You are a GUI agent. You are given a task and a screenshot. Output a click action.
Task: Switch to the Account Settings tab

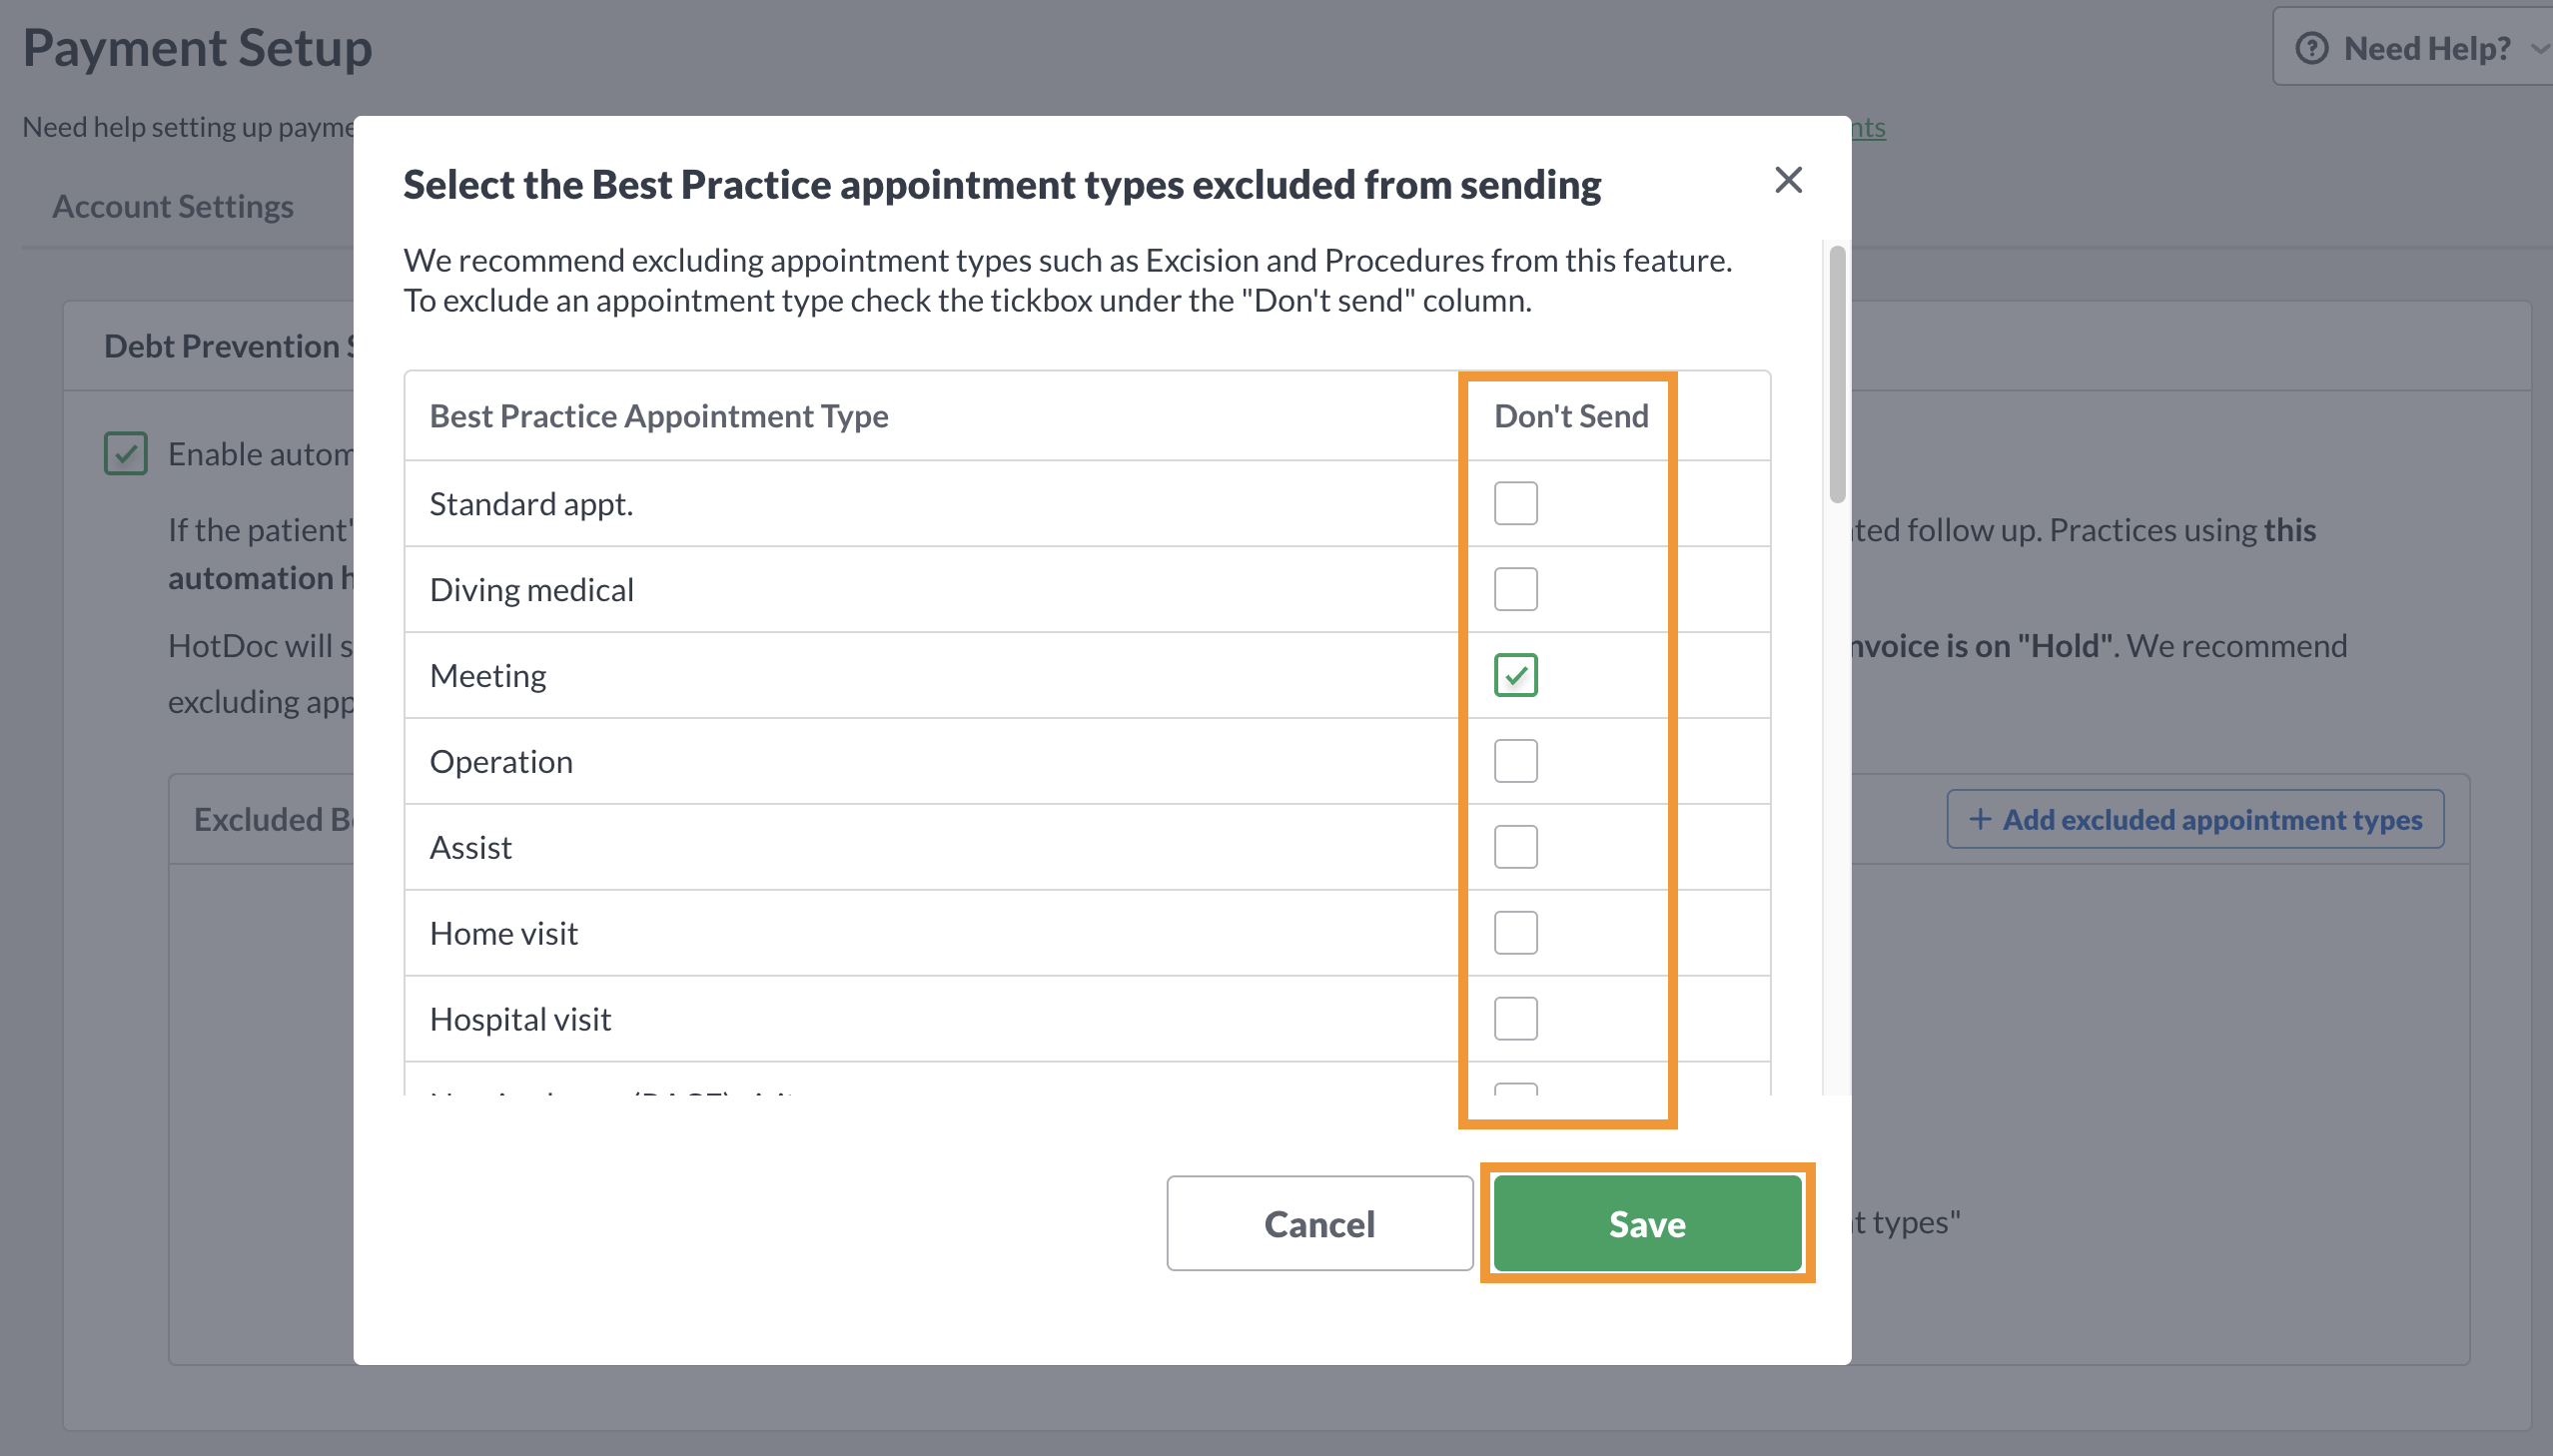[x=173, y=206]
